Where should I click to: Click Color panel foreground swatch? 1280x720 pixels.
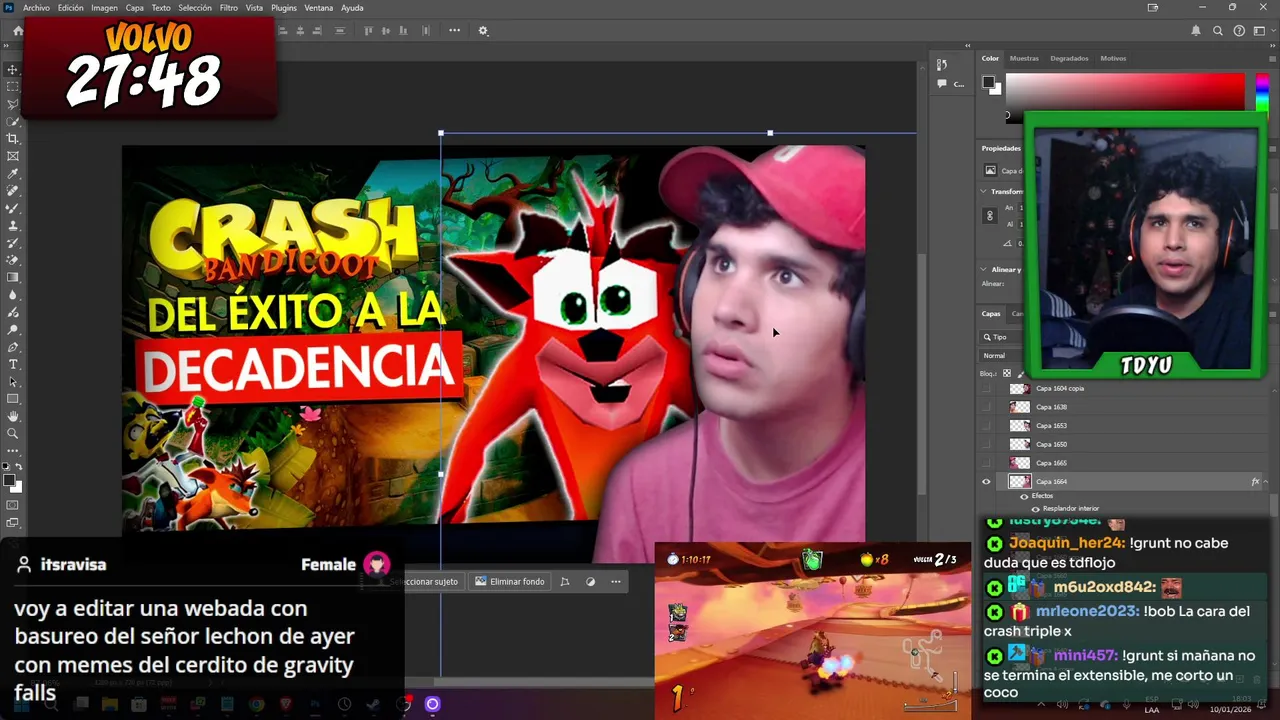click(988, 82)
